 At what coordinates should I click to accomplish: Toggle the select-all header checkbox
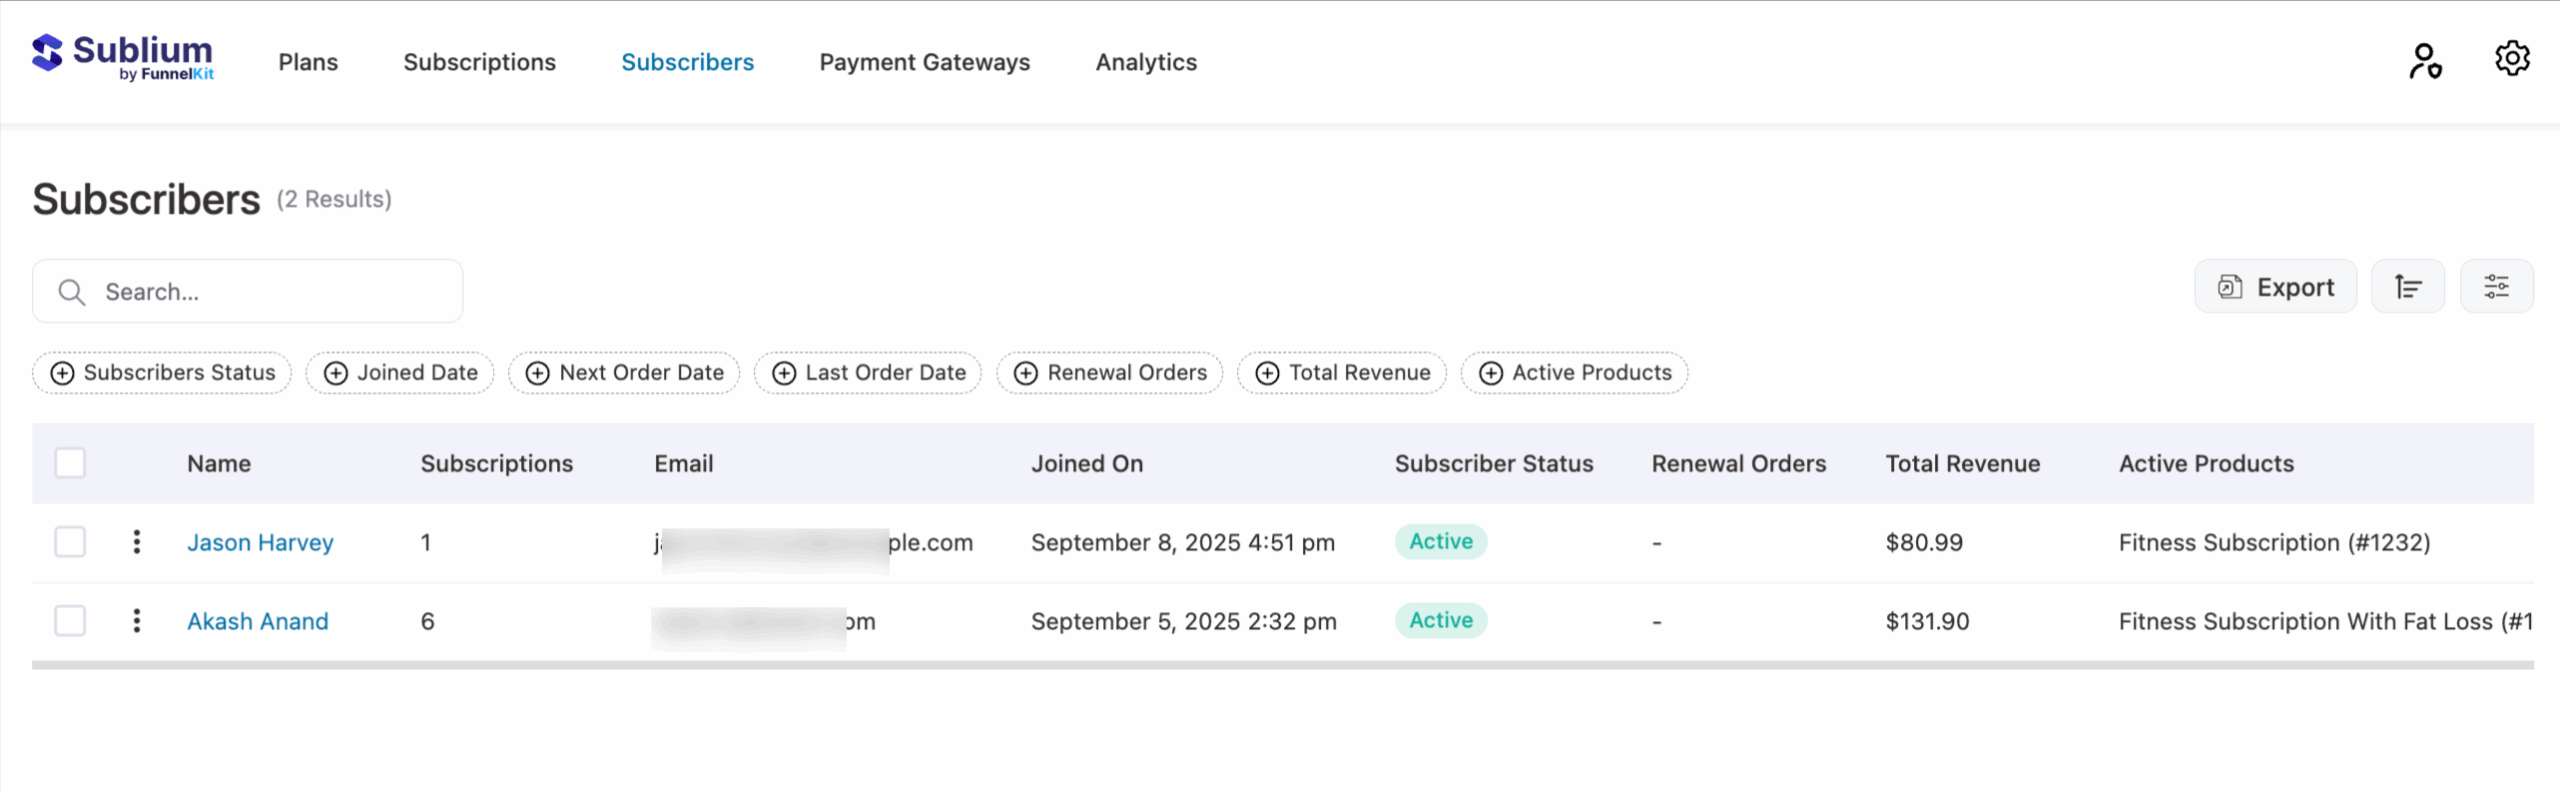click(70, 463)
